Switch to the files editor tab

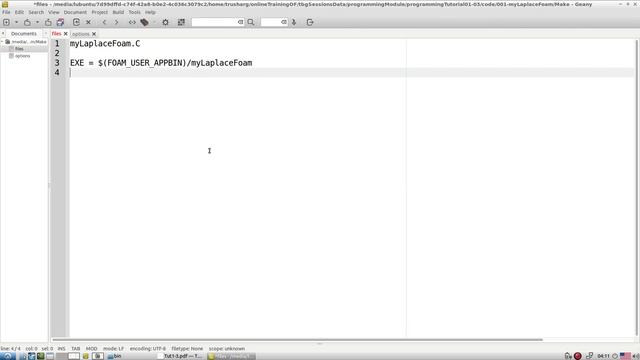click(x=56, y=33)
